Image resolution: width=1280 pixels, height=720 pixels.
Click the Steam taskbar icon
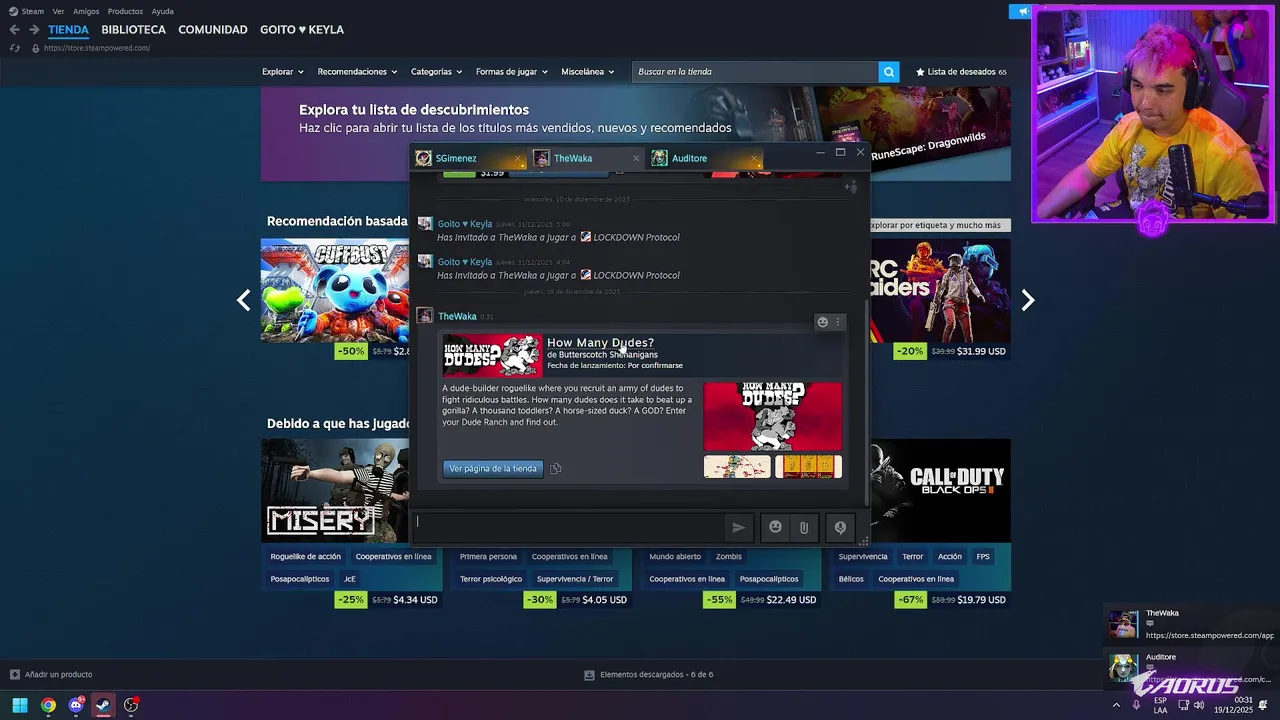tap(103, 705)
